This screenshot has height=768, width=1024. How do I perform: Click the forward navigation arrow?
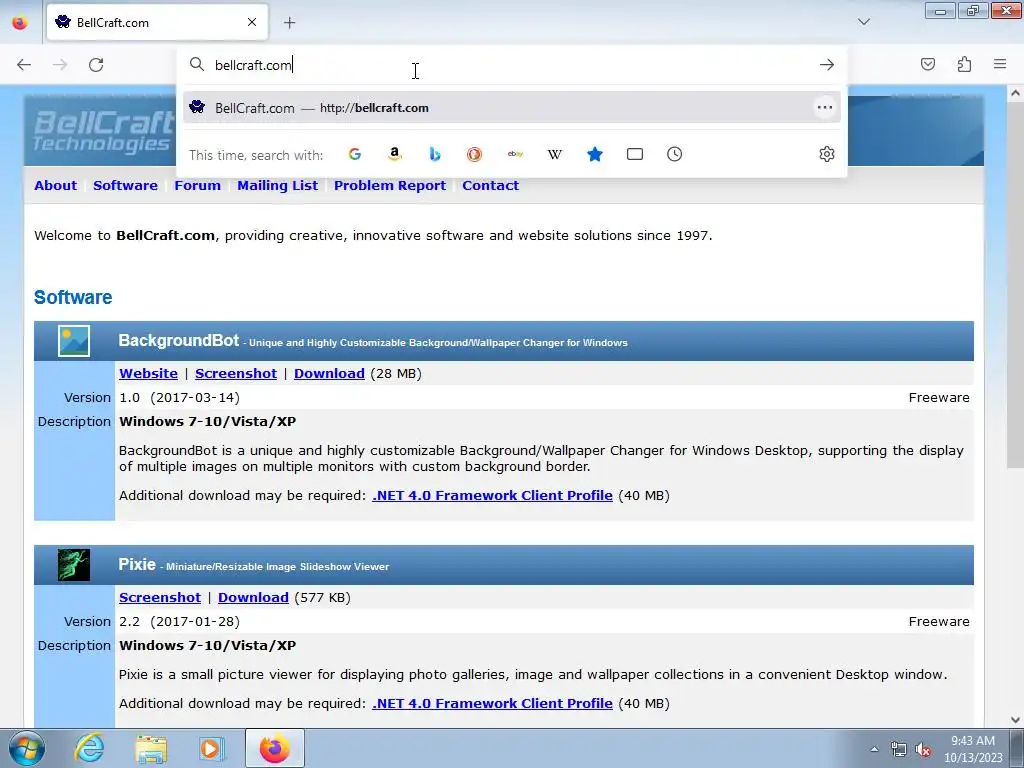[60, 65]
